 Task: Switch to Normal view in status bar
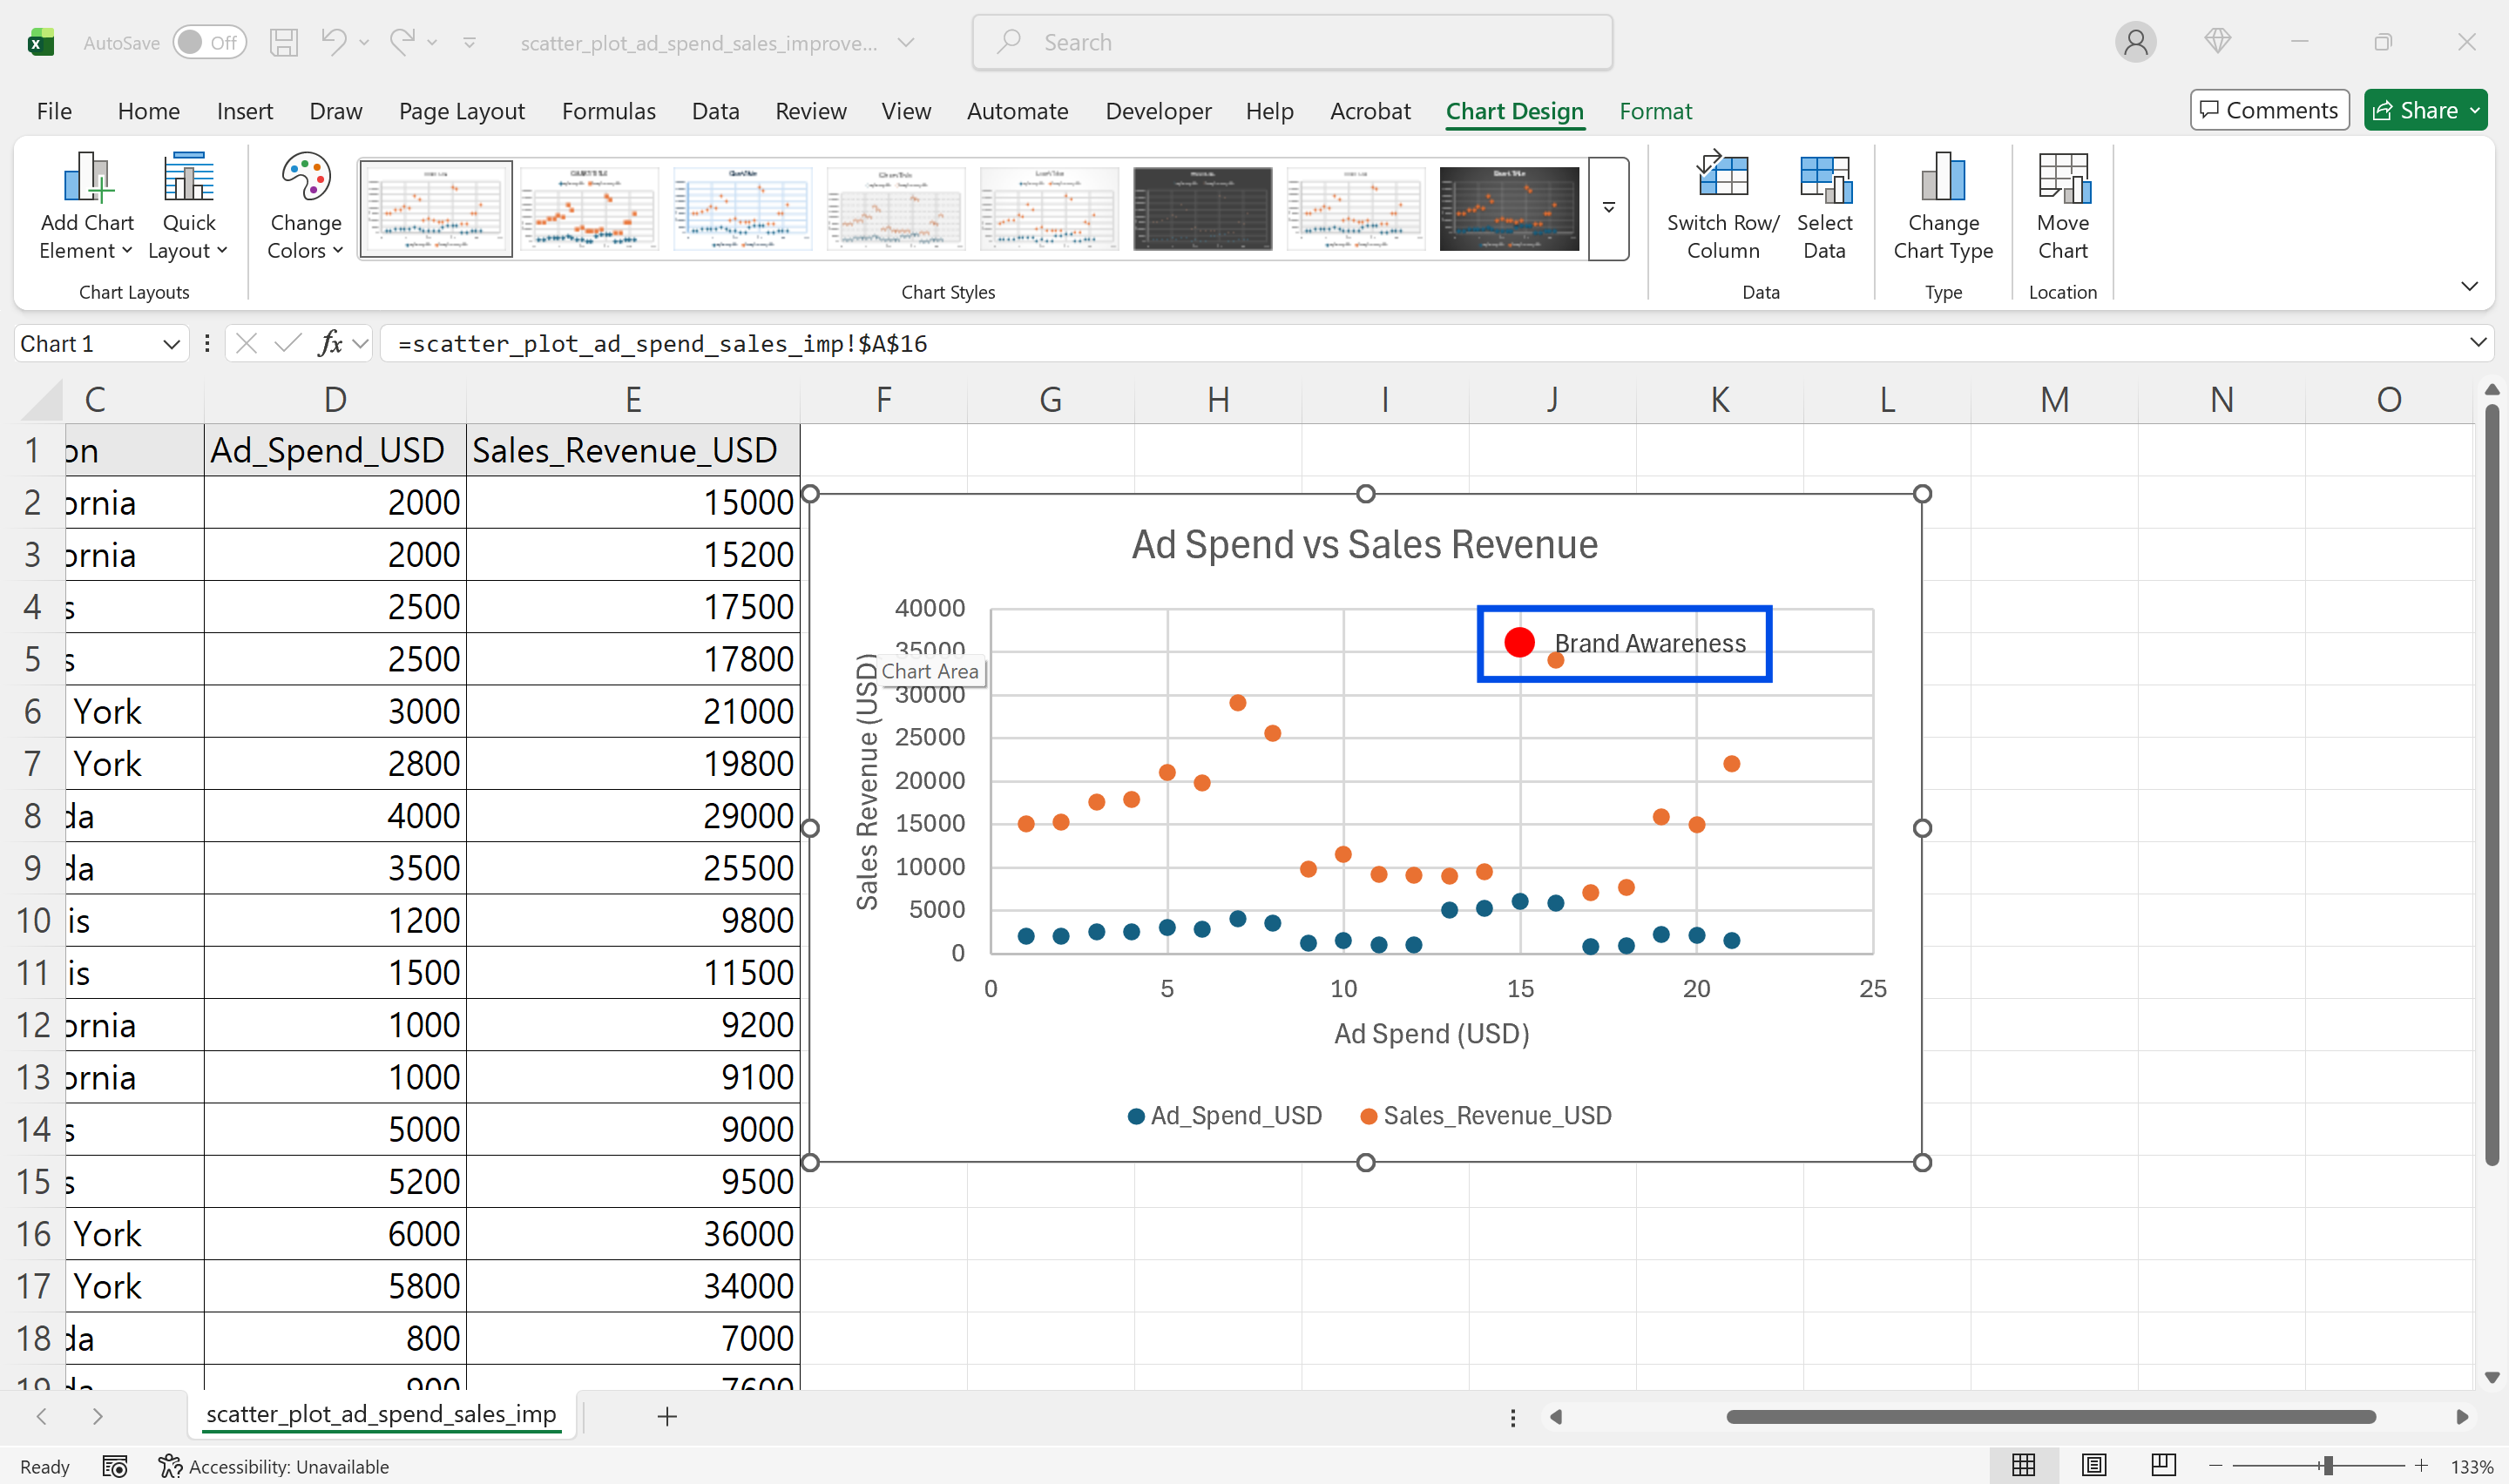coord(2023,1465)
